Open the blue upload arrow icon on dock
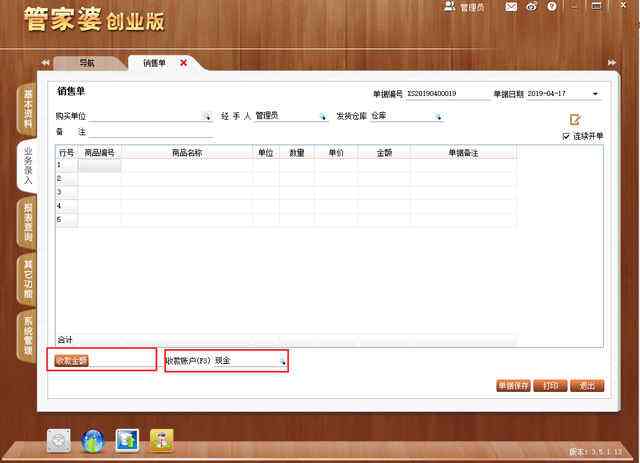The width and height of the screenshot is (640, 463). pyautogui.click(x=127, y=441)
